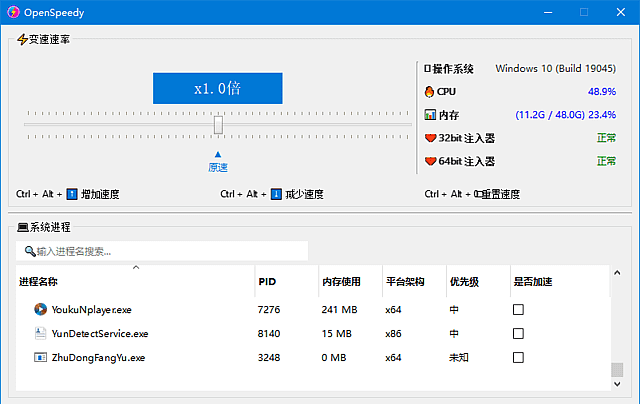This screenshot has height=404, width=640.
Task: Click PID value 3248
Action: point(269,358)
